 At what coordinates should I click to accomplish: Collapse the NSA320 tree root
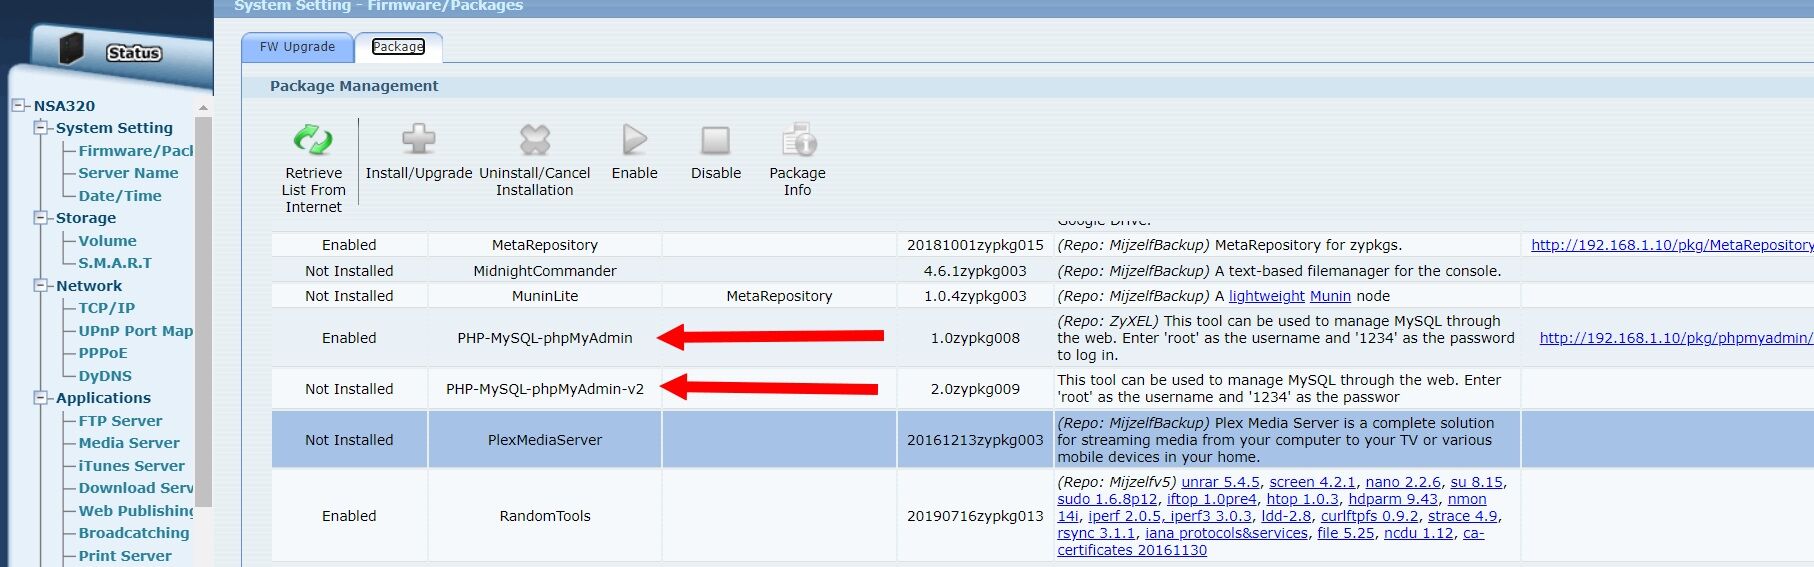(x=19, y=105)
